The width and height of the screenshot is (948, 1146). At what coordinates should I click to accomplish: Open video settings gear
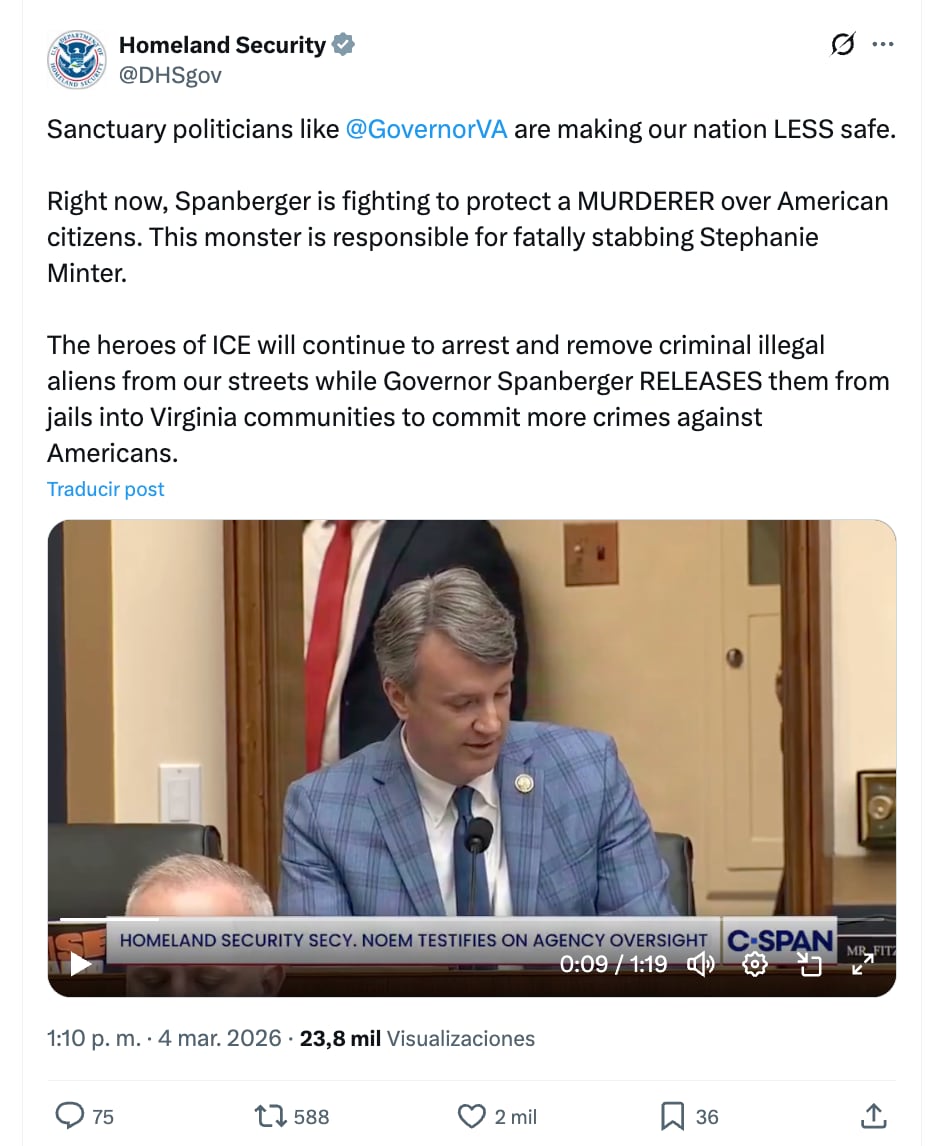[x=754, y=965]
